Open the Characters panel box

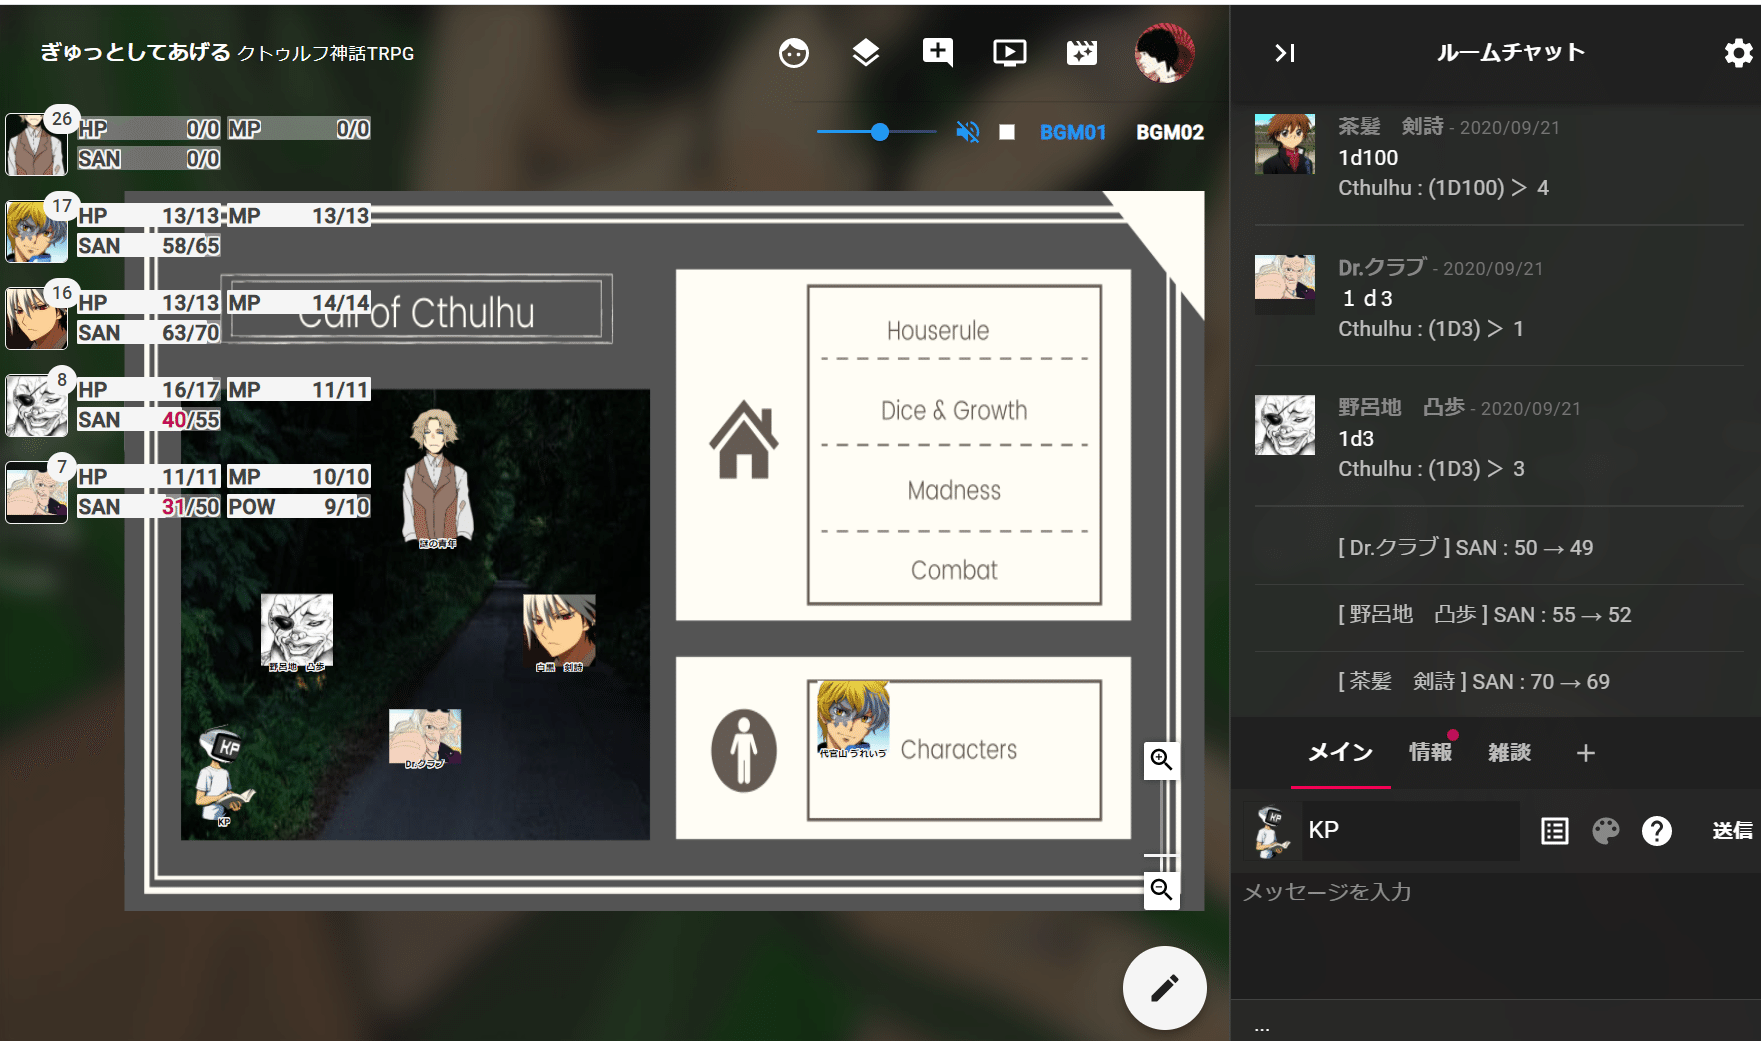point(954,750)
